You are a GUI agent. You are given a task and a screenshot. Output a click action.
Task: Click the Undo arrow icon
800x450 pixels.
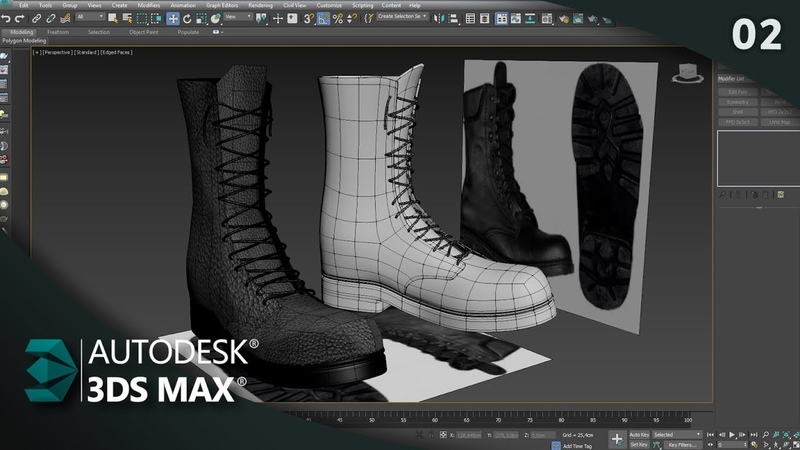6,19
